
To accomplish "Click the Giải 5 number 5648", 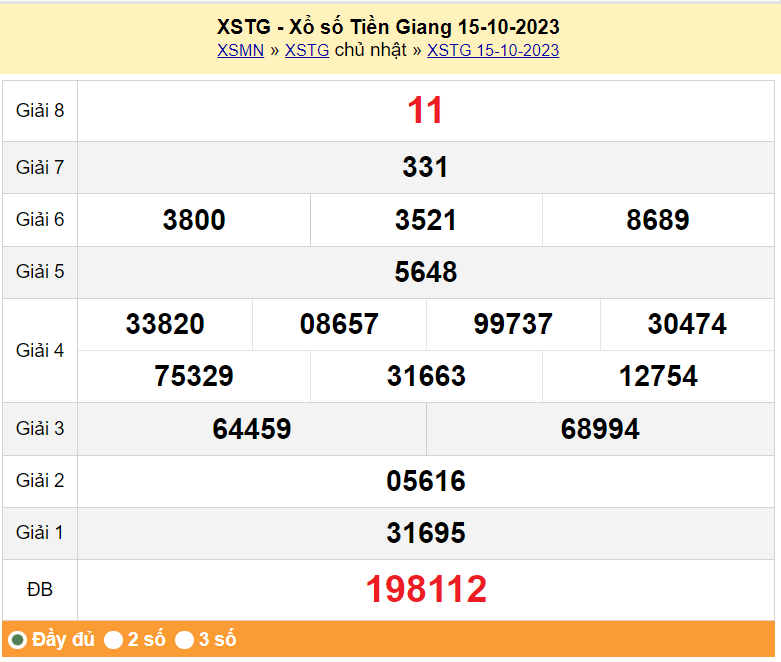I will tap(426, 272).
